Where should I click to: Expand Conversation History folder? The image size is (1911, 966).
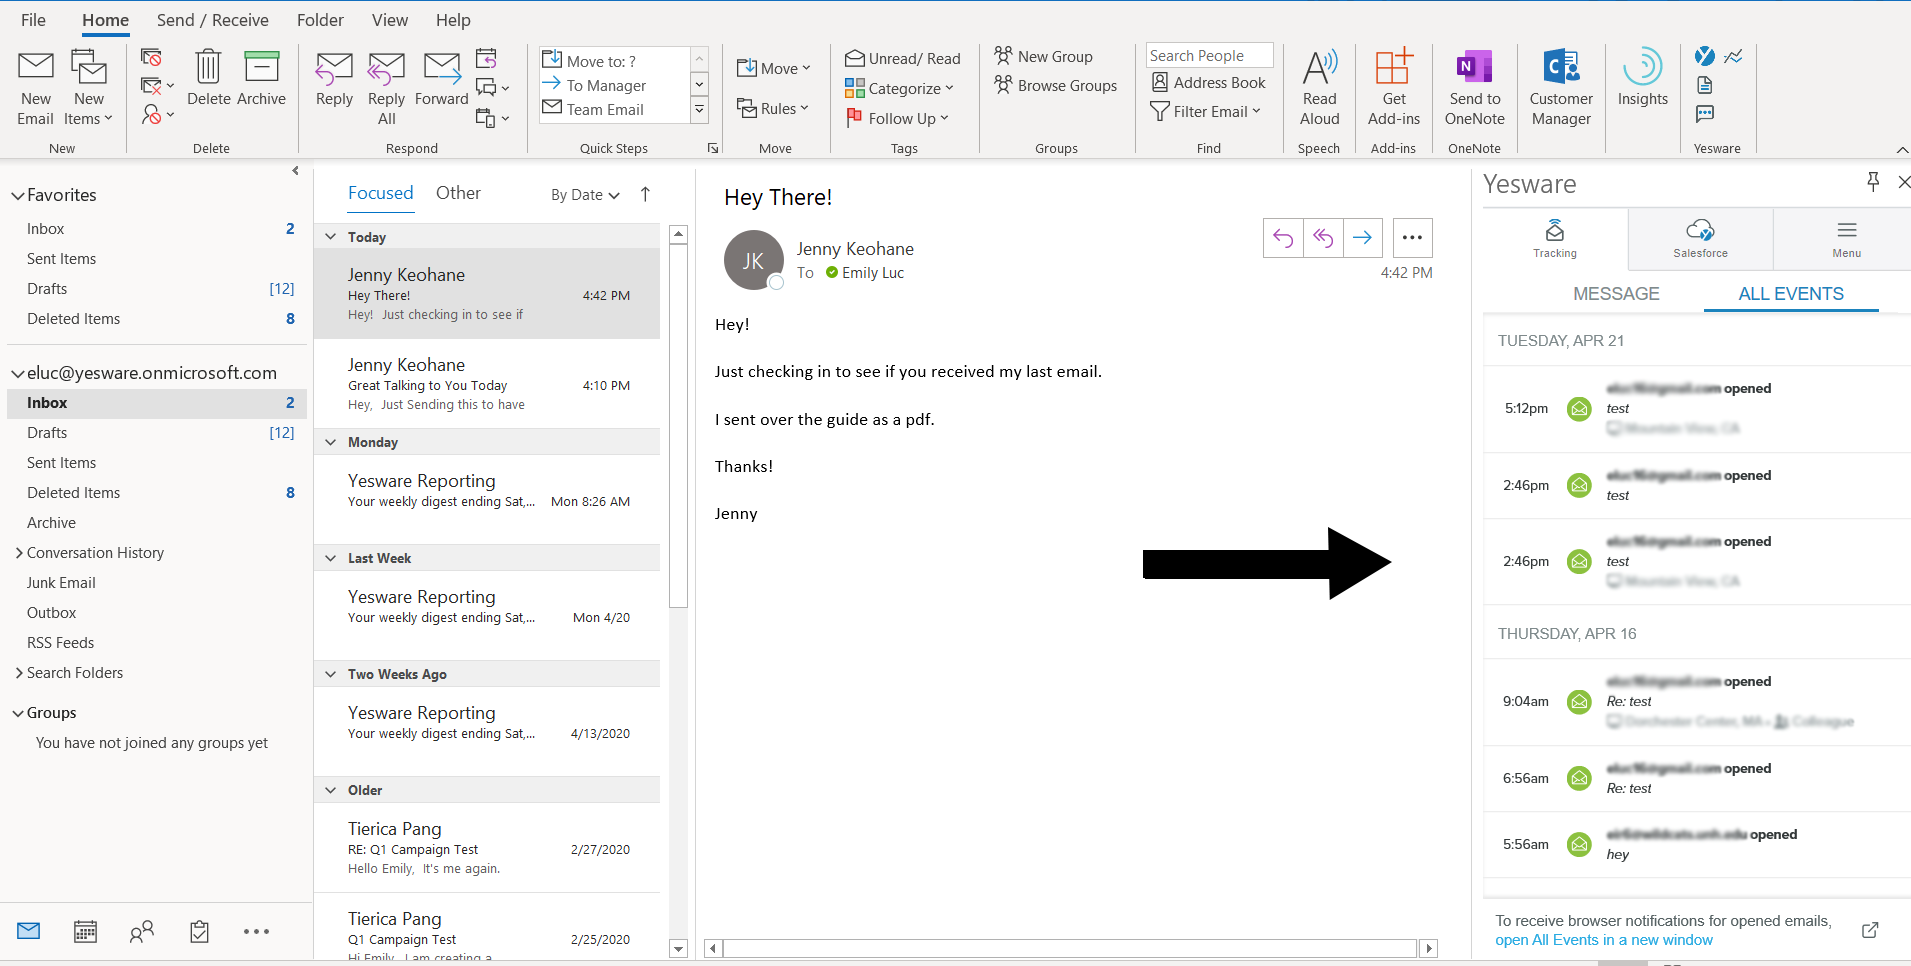(18, 552)
